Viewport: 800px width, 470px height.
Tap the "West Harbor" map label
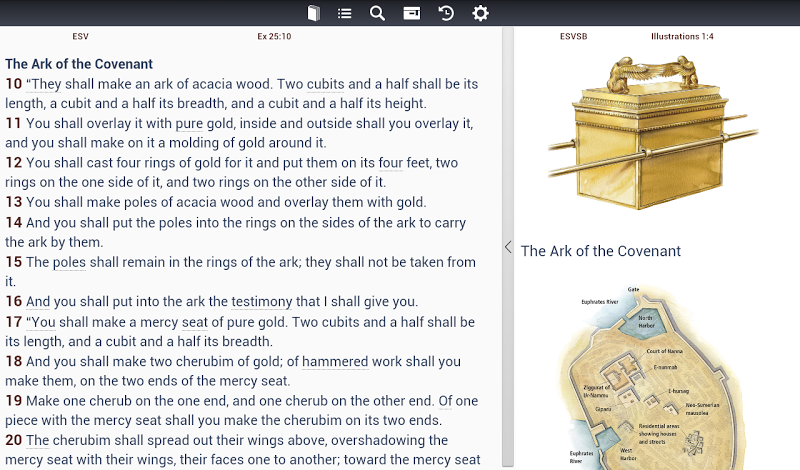[628, 454]
